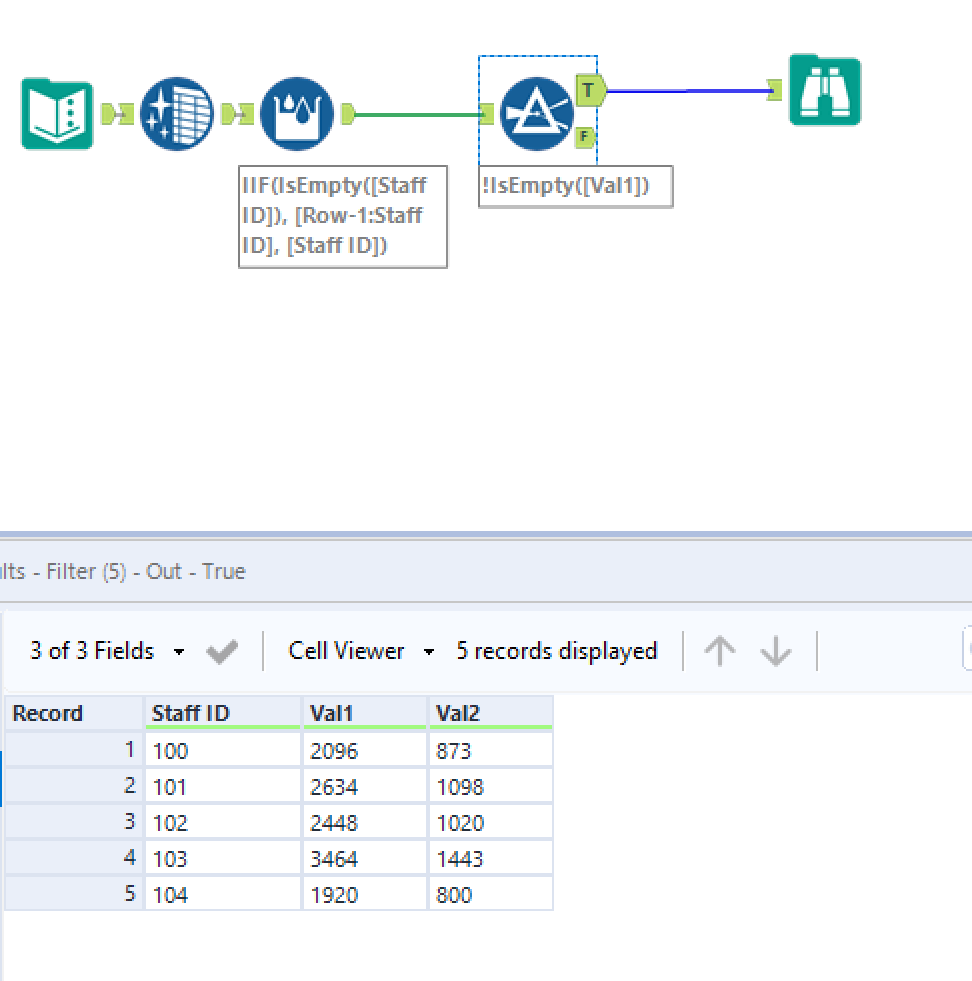Open the Cell Viewer dropdown

pos(361,652)
